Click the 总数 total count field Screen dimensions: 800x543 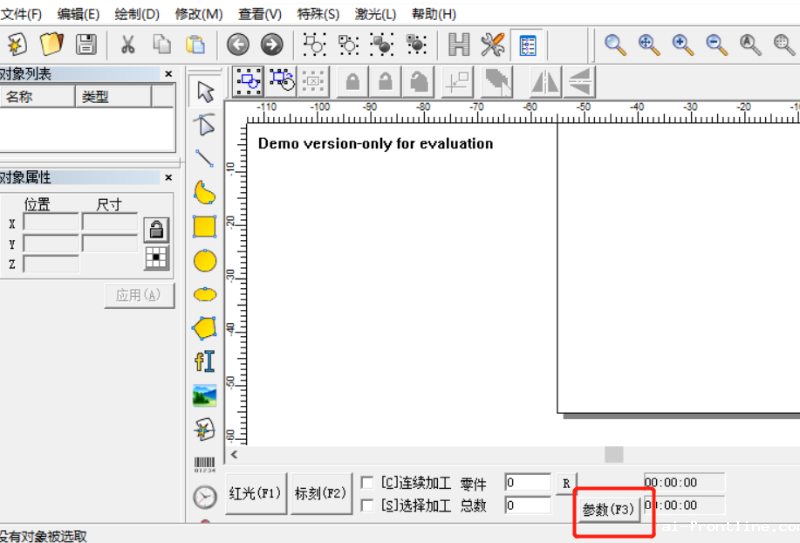click(x=527, y=505)
